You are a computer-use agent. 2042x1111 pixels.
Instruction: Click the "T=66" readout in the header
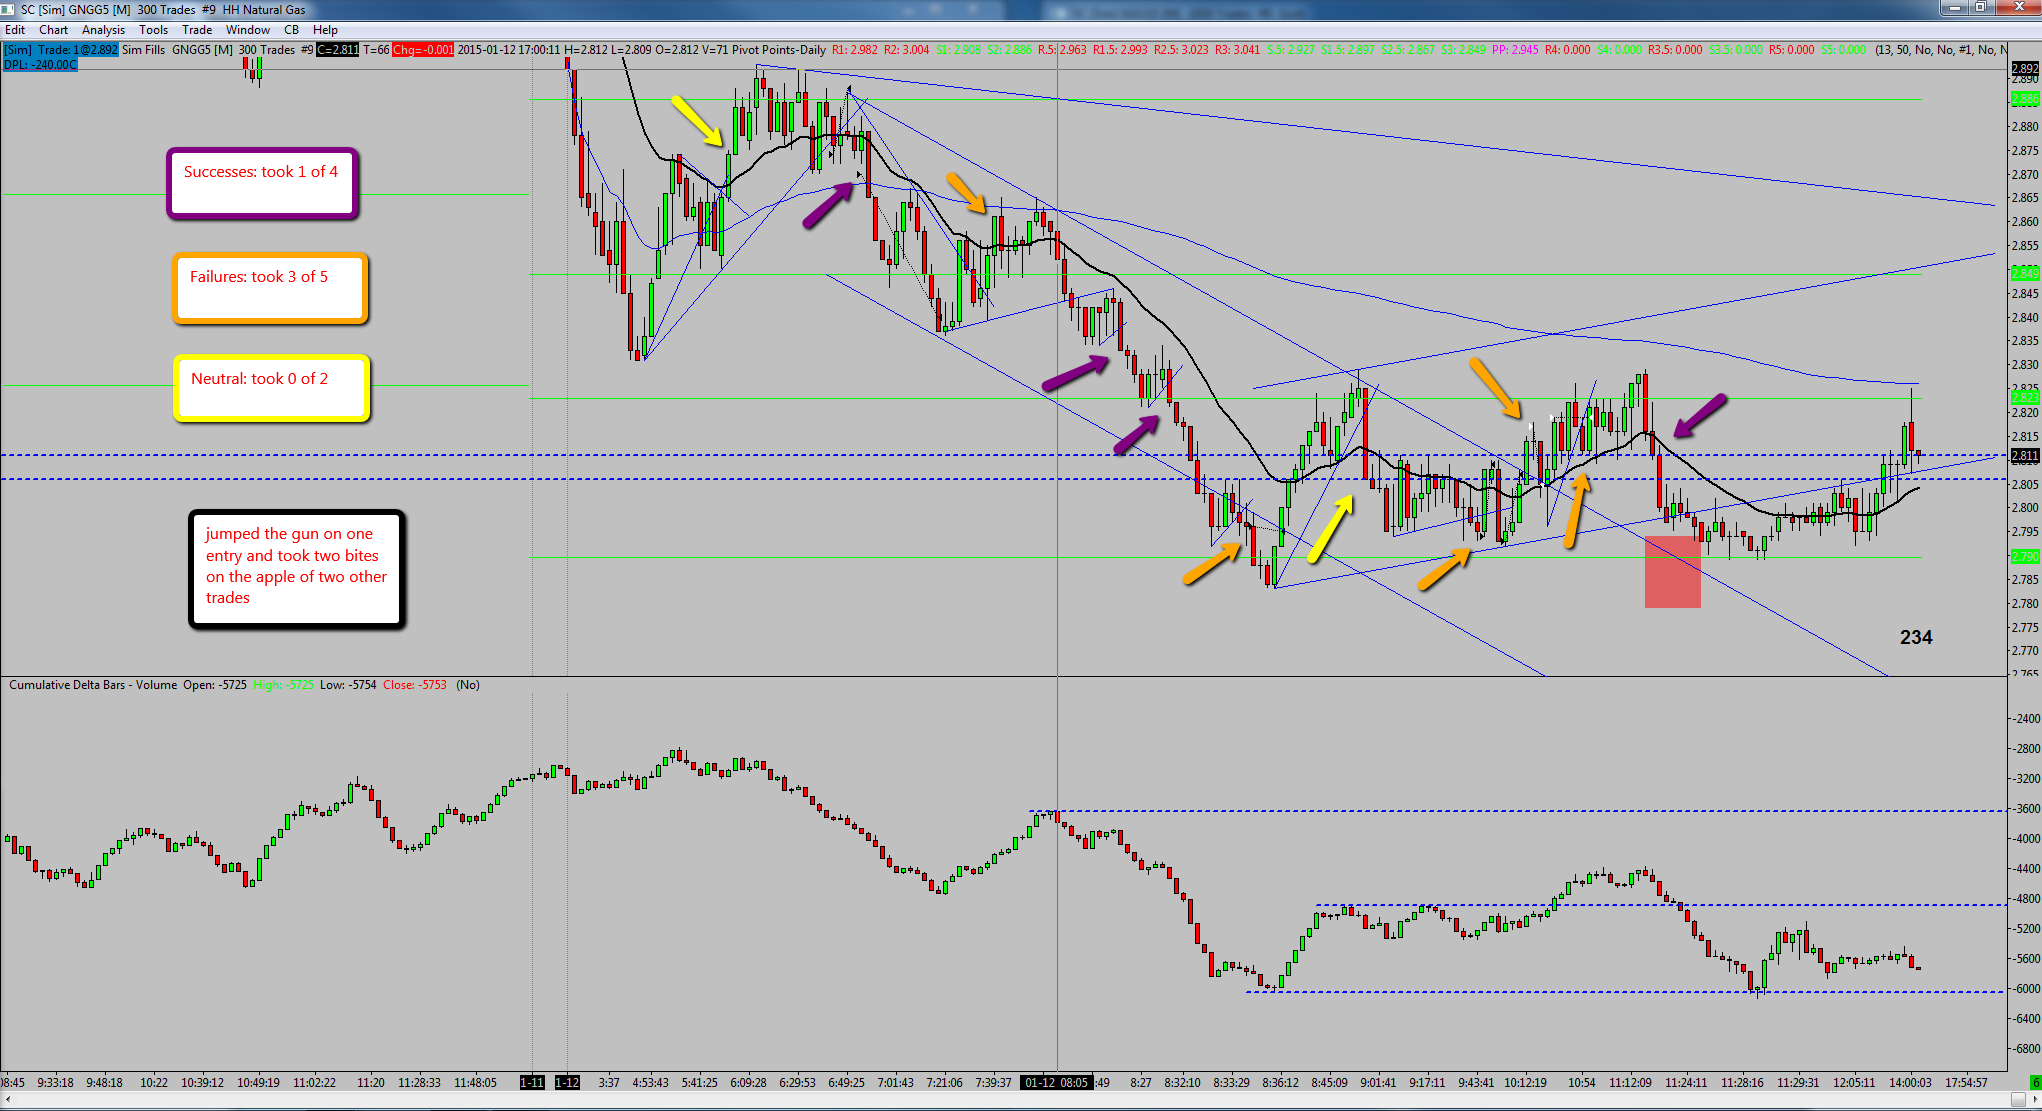coord(376,50)
